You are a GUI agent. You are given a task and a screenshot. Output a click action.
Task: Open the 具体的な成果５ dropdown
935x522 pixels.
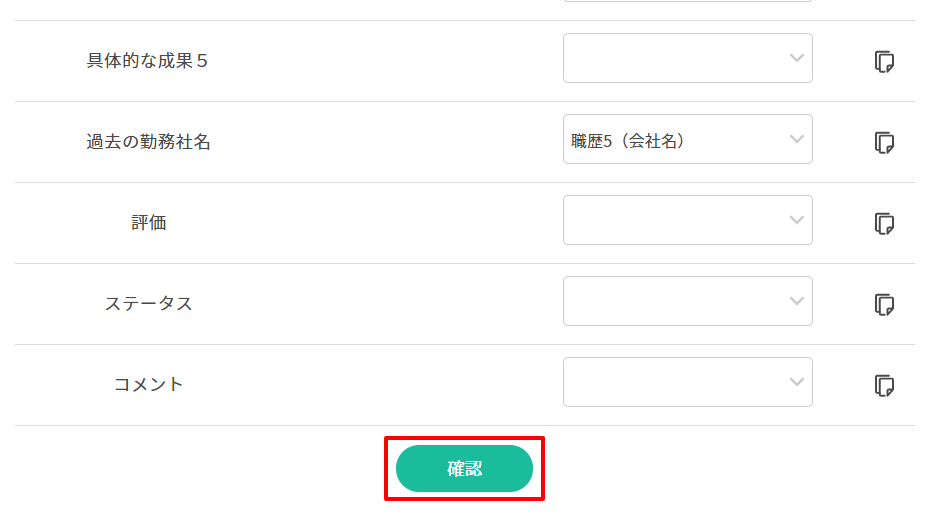click(687, 58)
